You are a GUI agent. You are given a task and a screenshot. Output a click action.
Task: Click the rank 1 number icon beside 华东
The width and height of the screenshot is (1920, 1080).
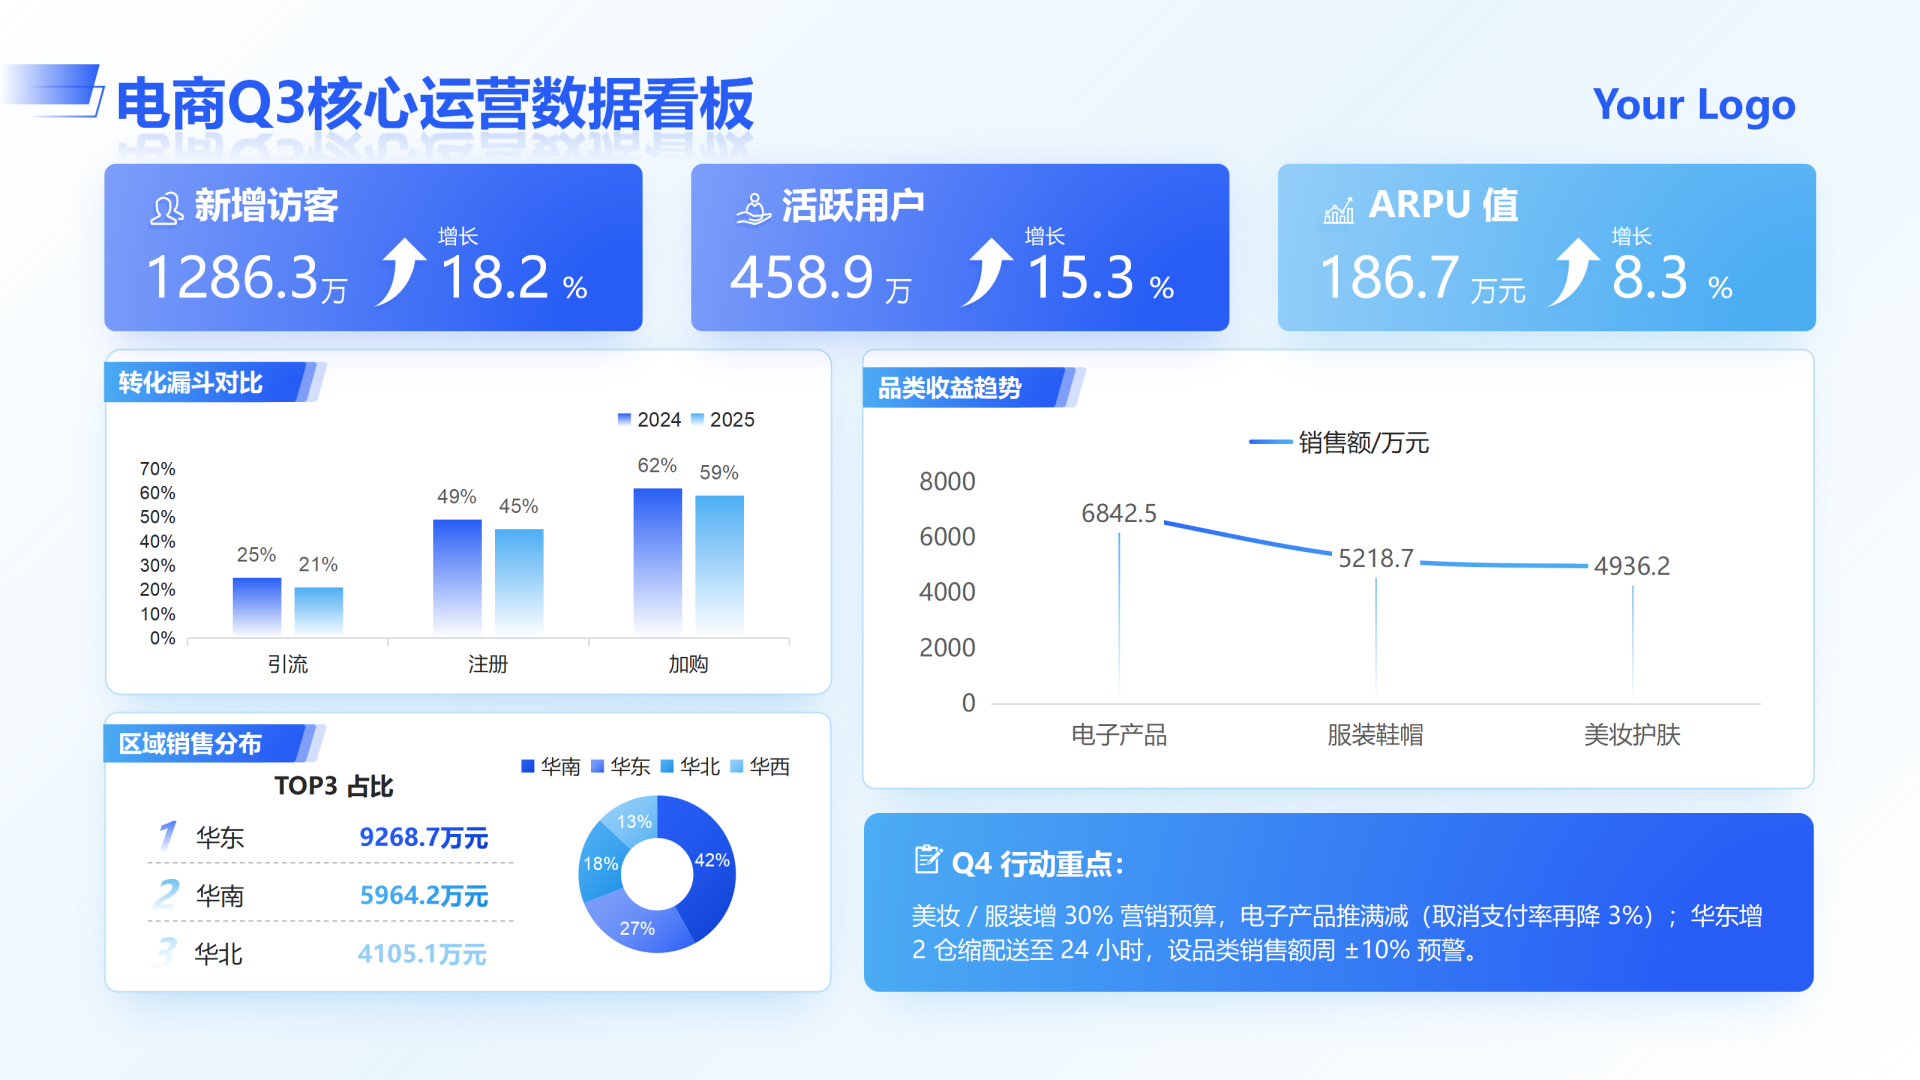(x=168, y=835)
